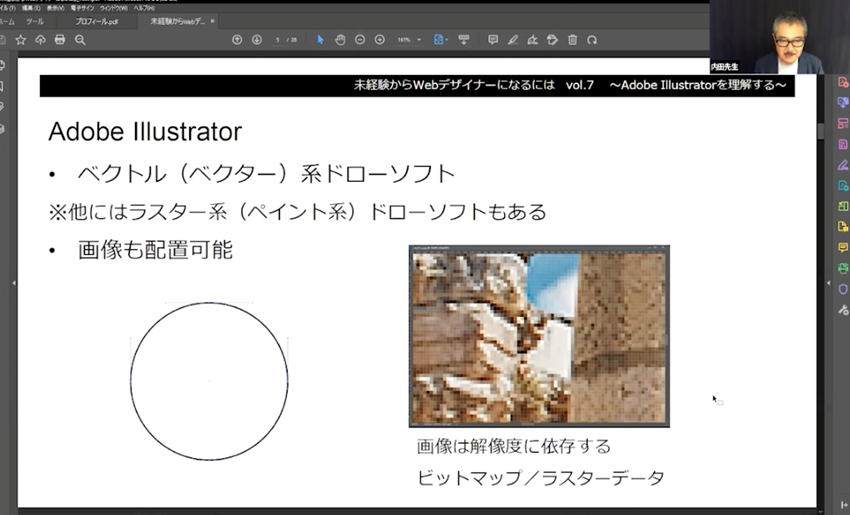Click the trash delete icon in toolbar
850x515 pixels.
[x=572, y=40]
